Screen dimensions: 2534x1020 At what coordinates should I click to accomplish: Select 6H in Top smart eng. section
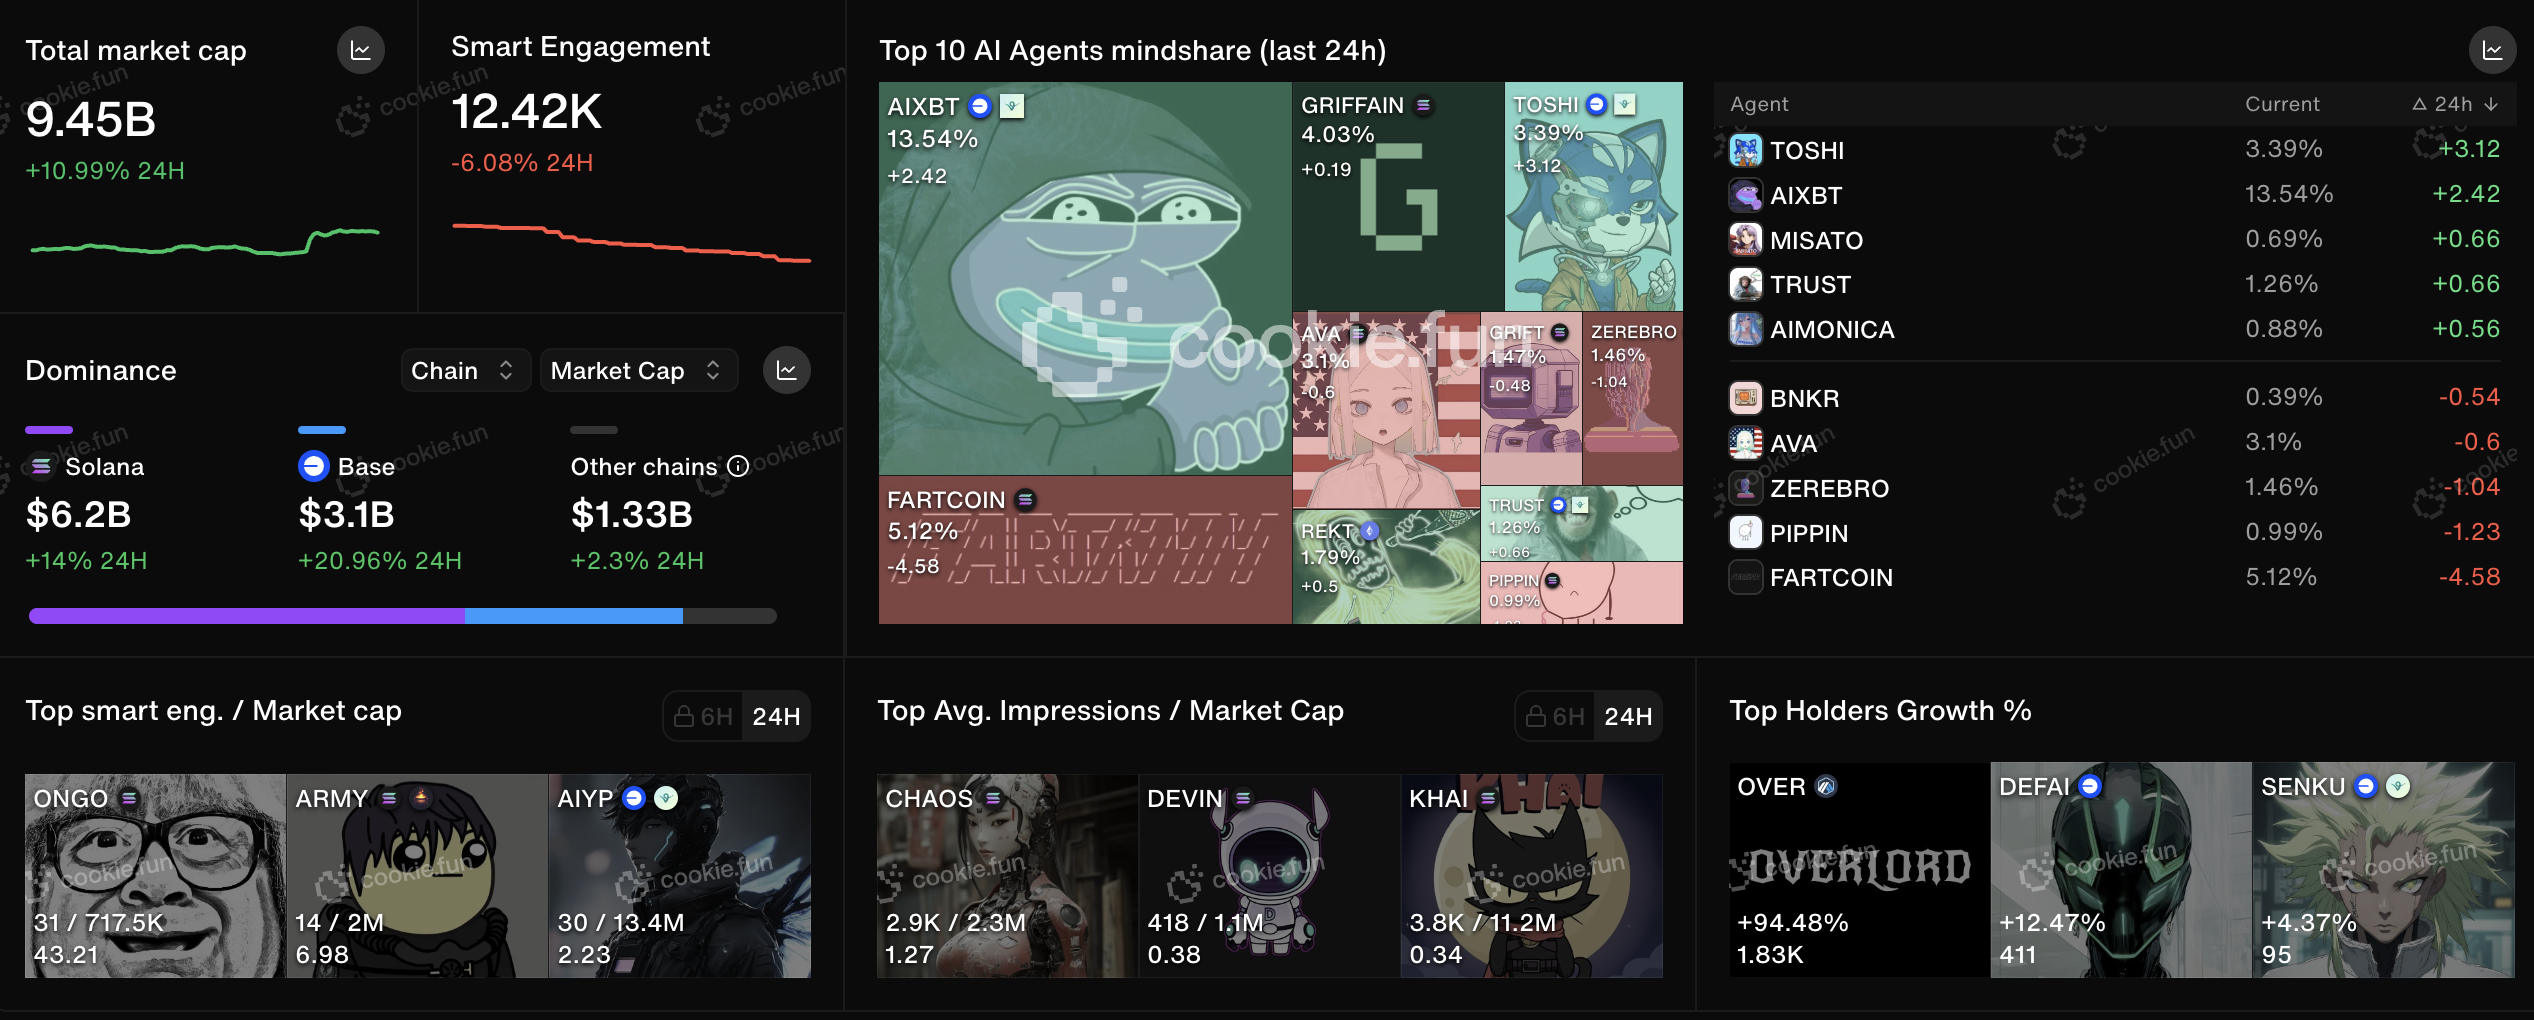[x=703, y=716]
